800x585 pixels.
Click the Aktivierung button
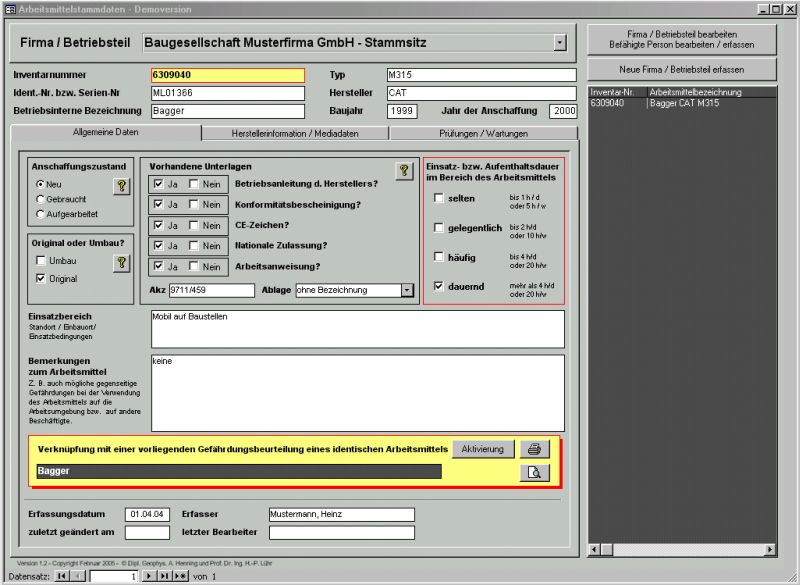(483, 449)
